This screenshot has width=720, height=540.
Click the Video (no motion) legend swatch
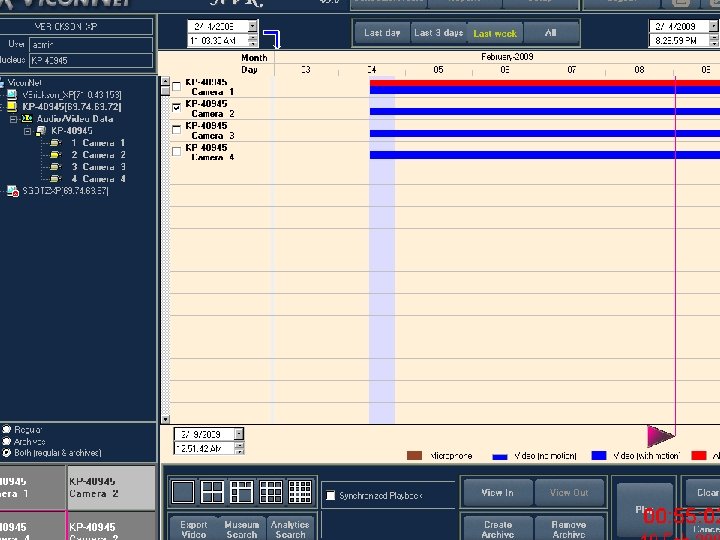(500, 457)
